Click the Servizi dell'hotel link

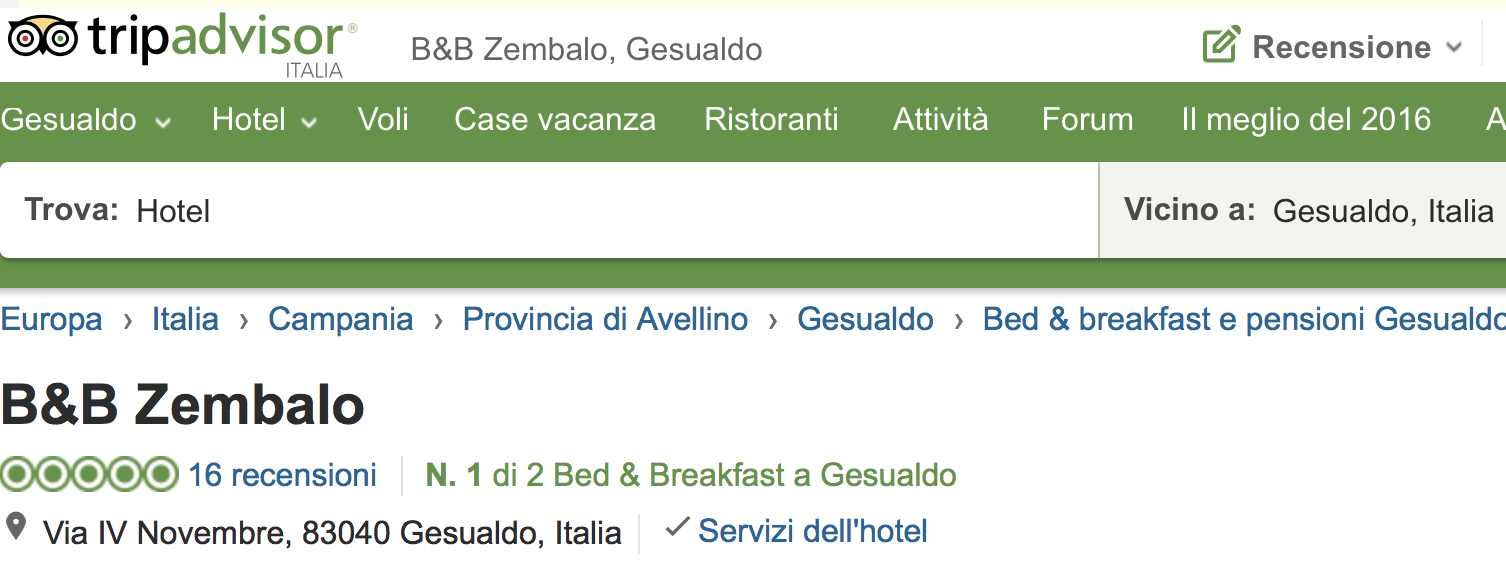(x=812, y=531)
